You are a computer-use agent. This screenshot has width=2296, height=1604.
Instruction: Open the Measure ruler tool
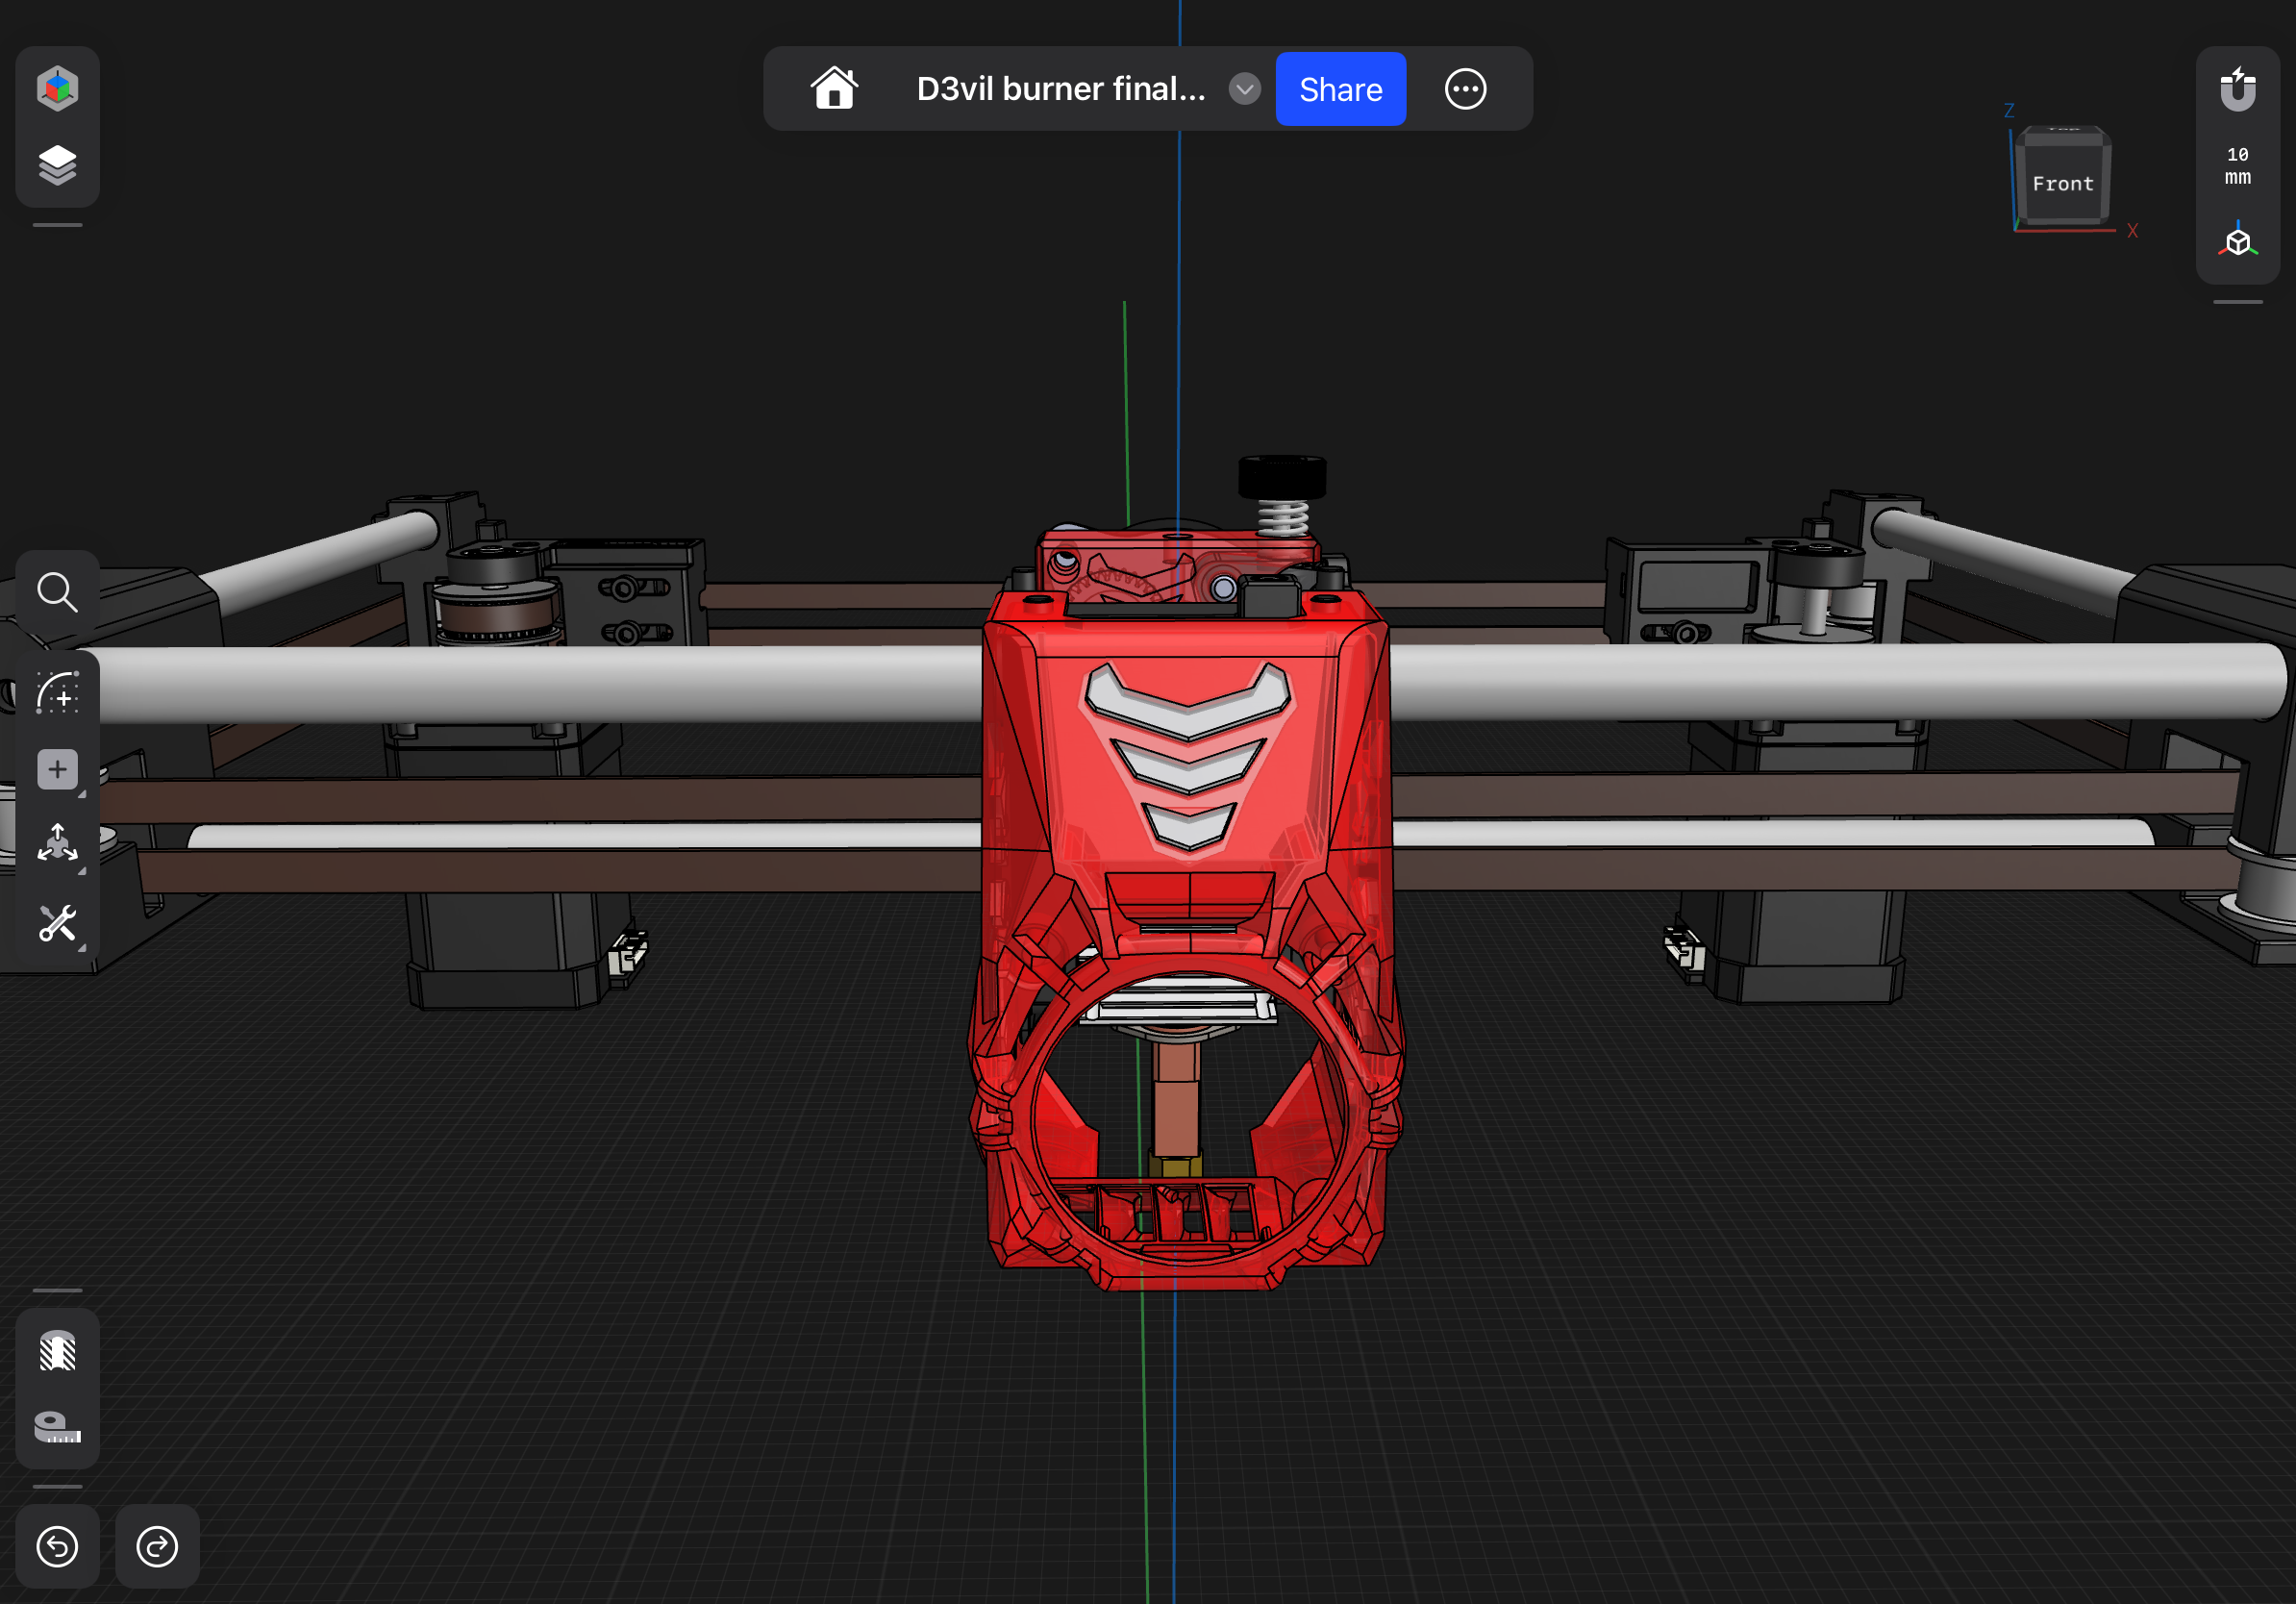click(x=57, y=1428)
